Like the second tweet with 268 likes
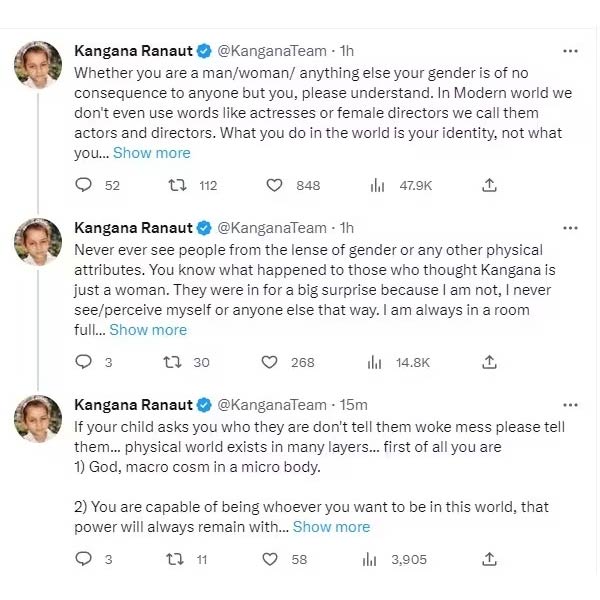This screenshot has width=600, height=600. click(x=274, y=362)
